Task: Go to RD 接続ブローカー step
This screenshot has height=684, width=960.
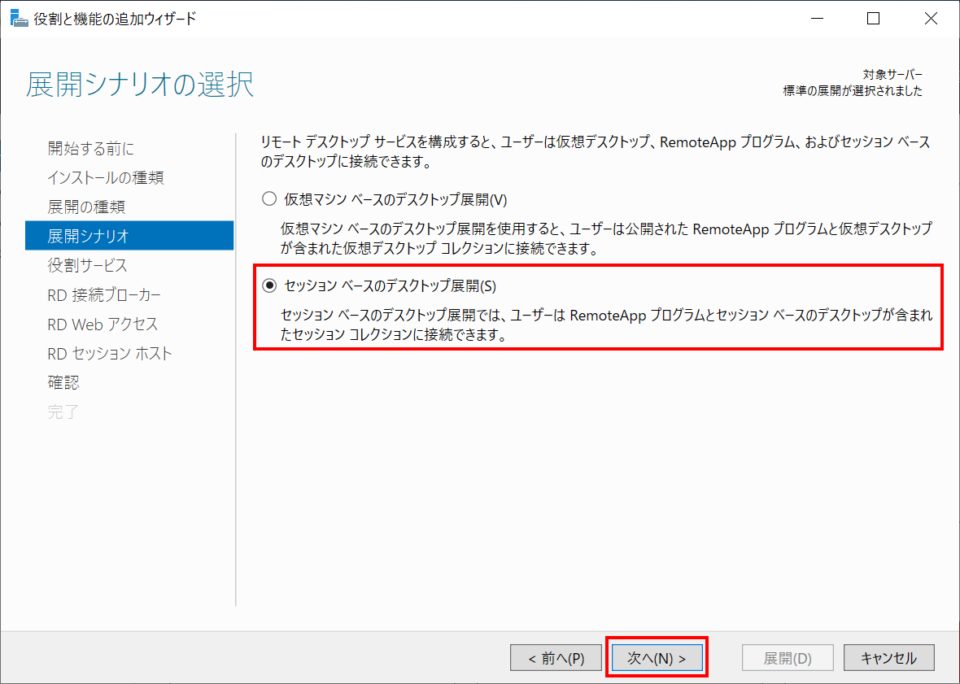Action: (104, 295)
